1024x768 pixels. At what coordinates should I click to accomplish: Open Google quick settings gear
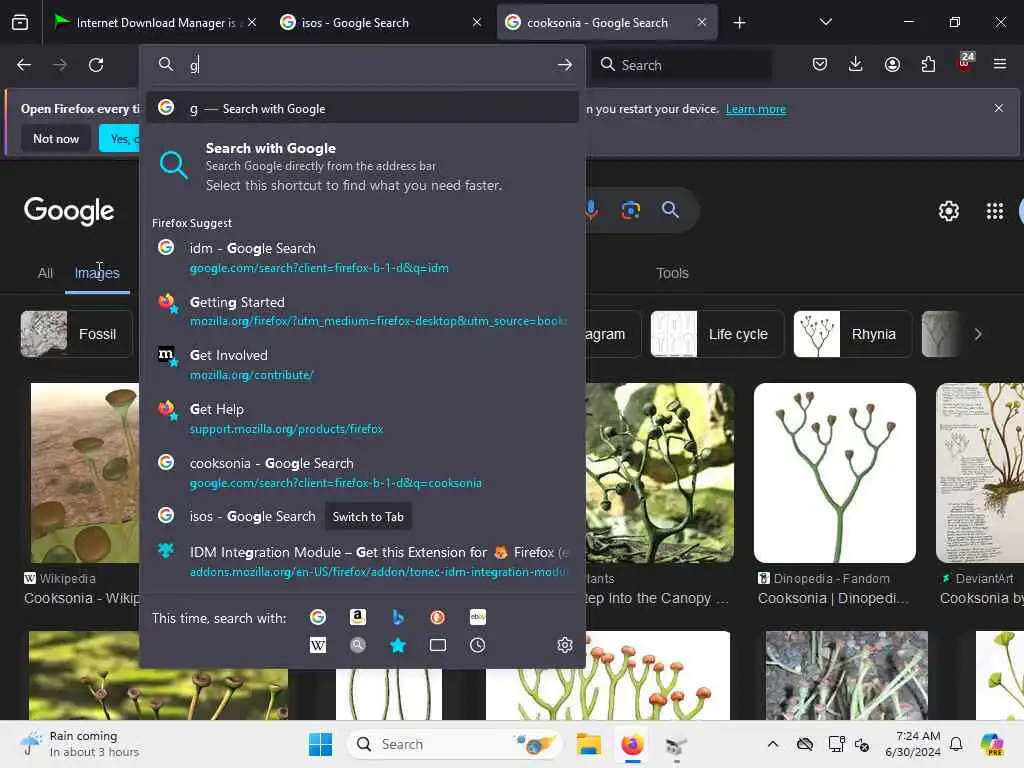(x=948, y=210)
